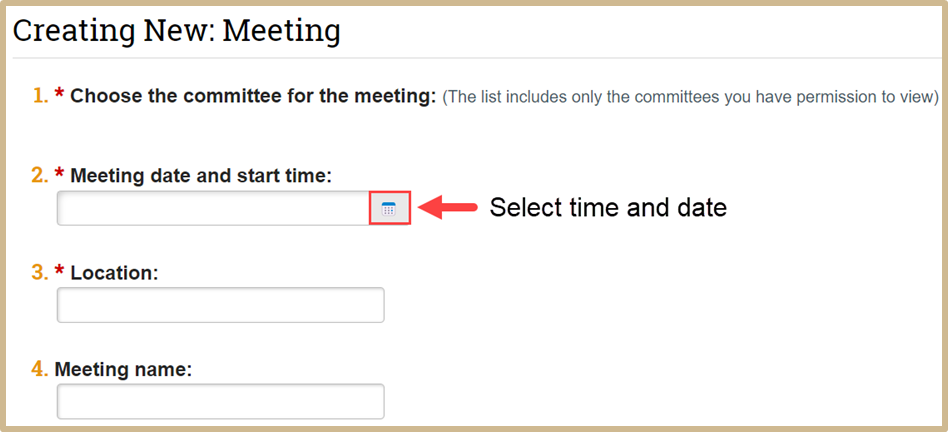Click the red asterisk beside Meeting date

[60, 176]
